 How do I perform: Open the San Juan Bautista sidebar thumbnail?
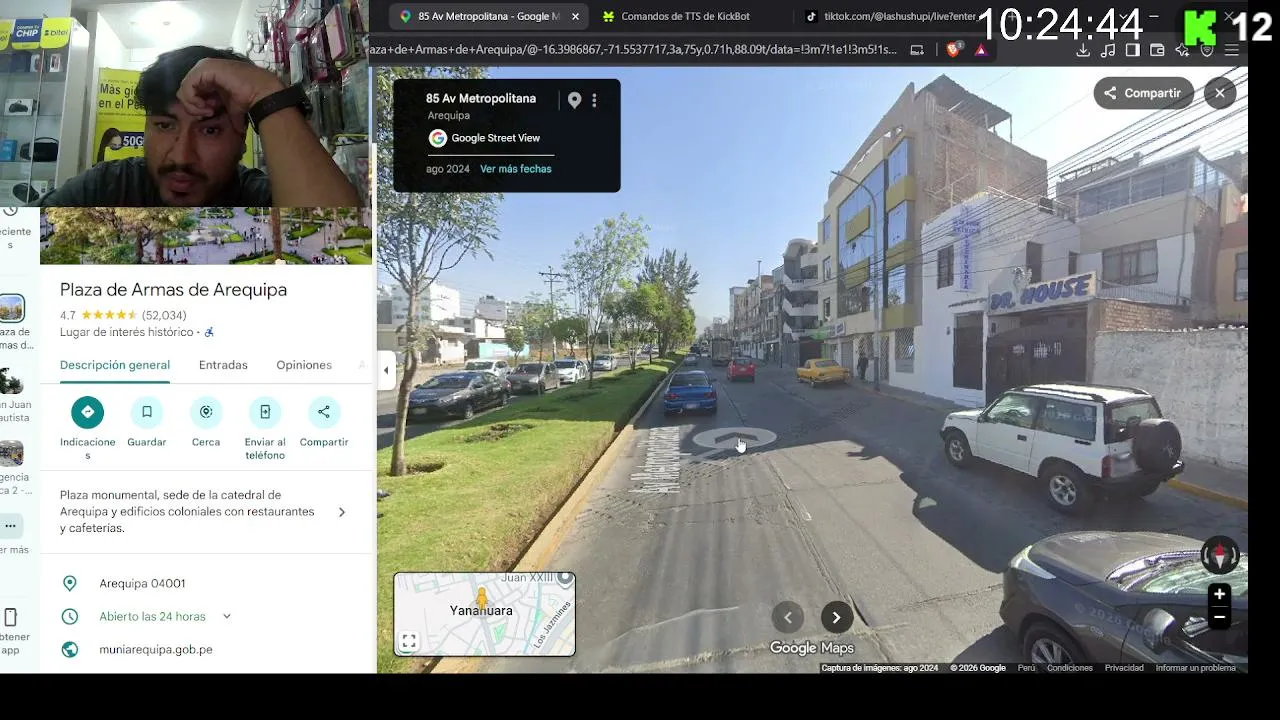point(11,381)
